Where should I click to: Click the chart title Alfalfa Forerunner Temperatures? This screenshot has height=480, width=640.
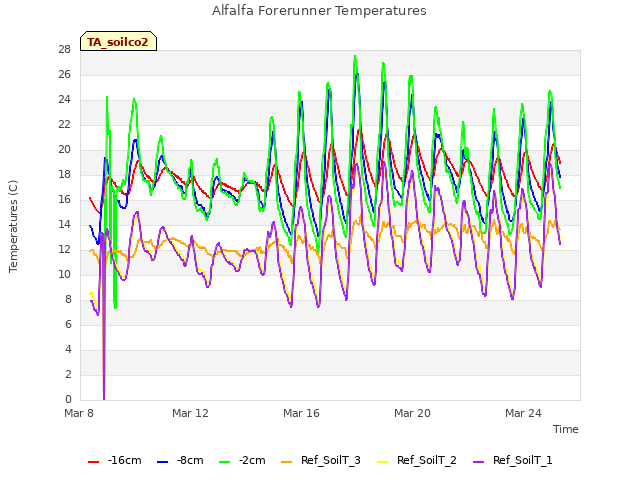click(x=319, y=11)
